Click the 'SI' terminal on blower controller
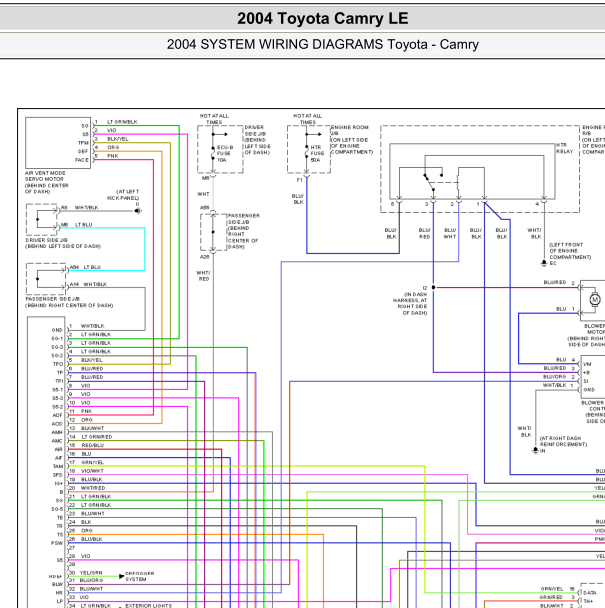Viewport: 605px width, 608px height. tap(586, 381)
